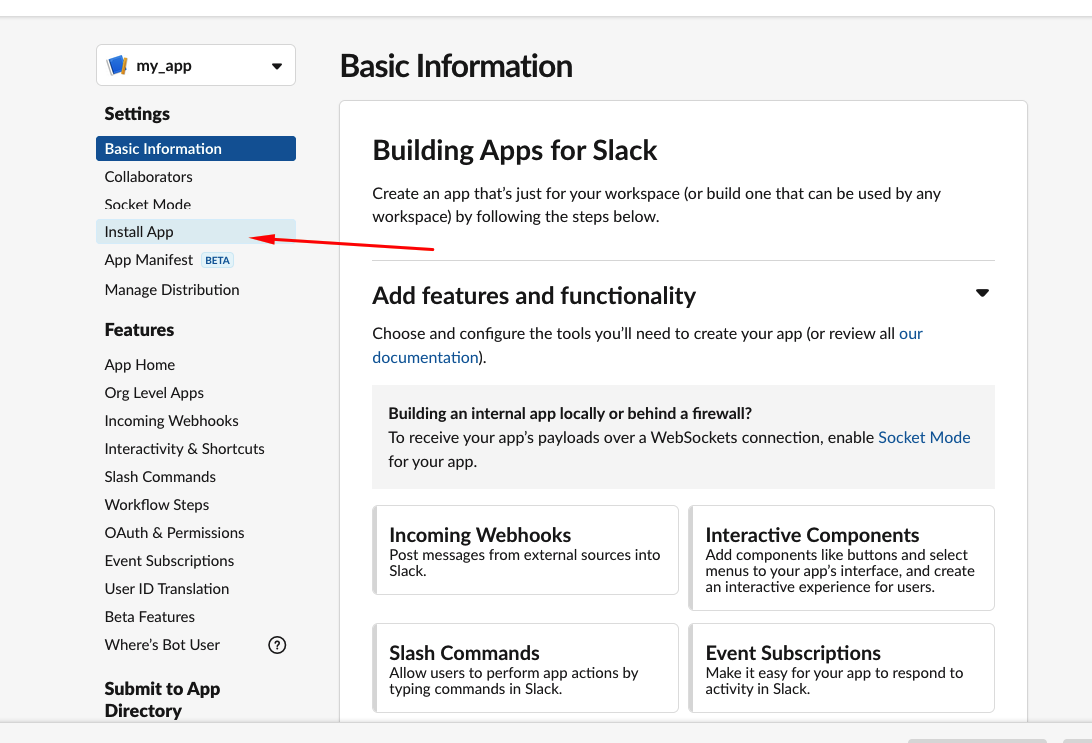This screenshot has width=1092, height=743.
Task: Click the Add features and functionality title
Action: 534,295
